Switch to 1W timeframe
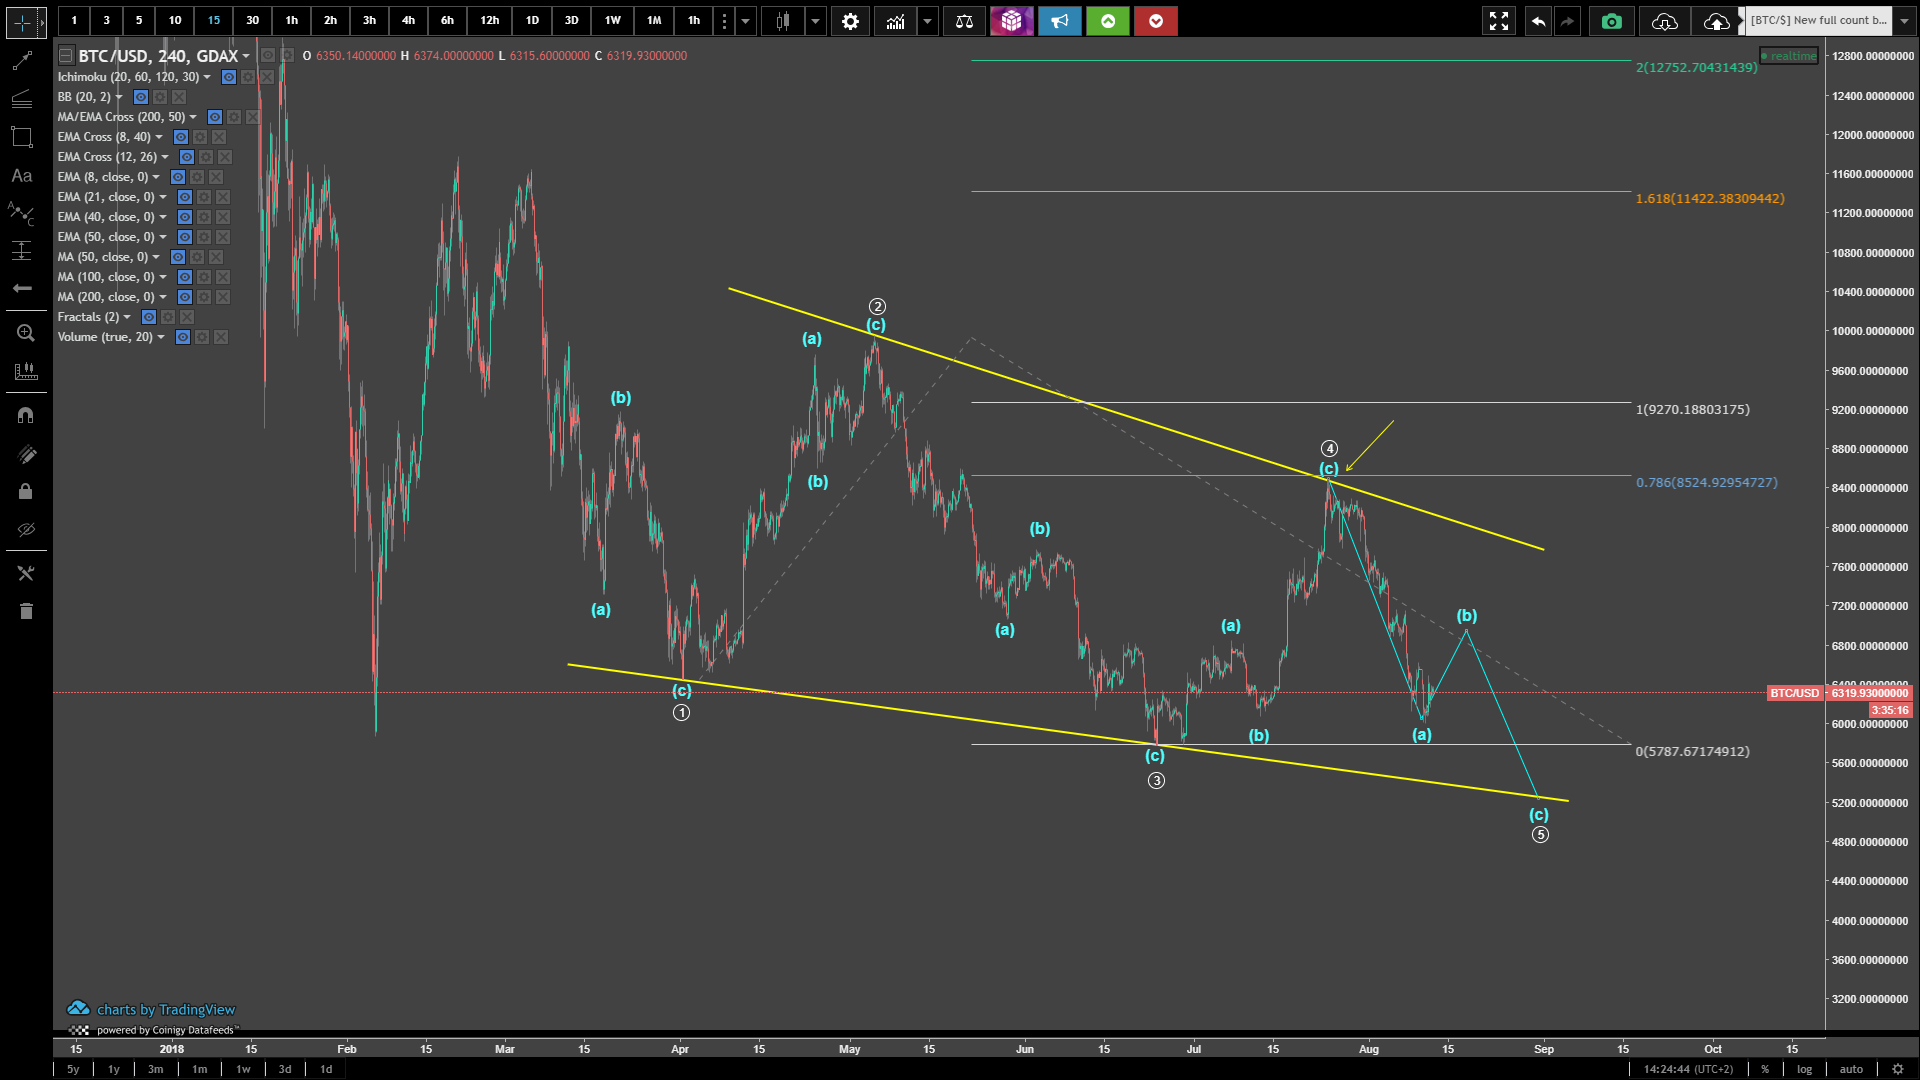This screenshot has width=1920, height=1080. pyautogui.click(x=613, y=21)
